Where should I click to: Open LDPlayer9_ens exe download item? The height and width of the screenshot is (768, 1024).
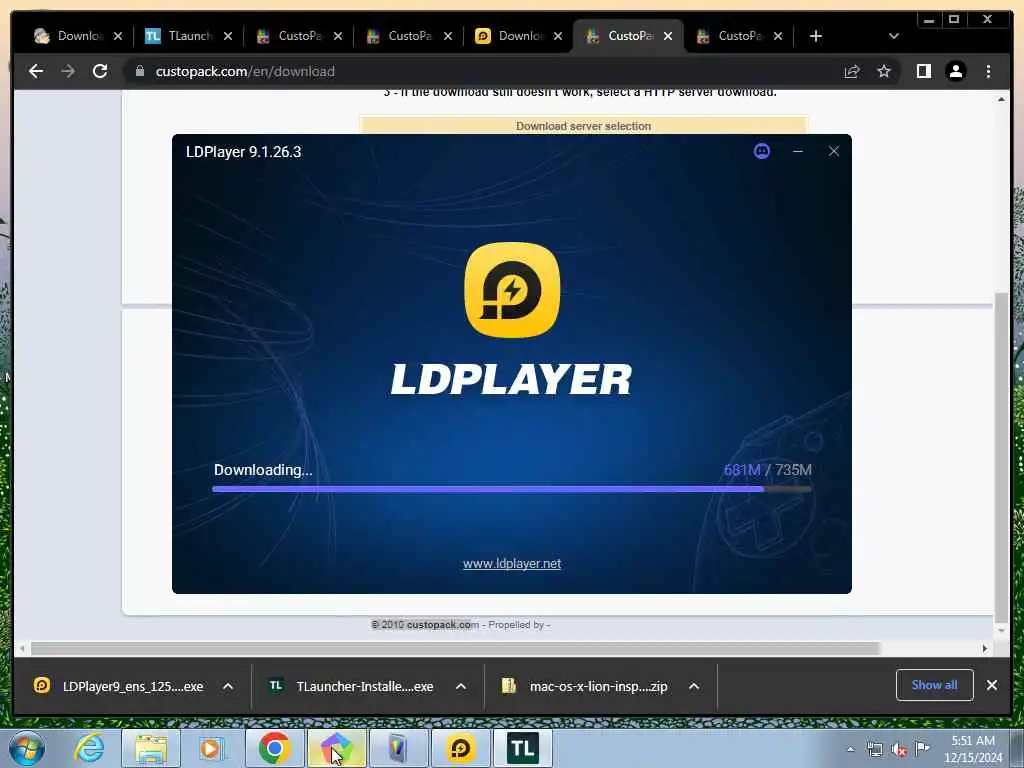point(119,686)
